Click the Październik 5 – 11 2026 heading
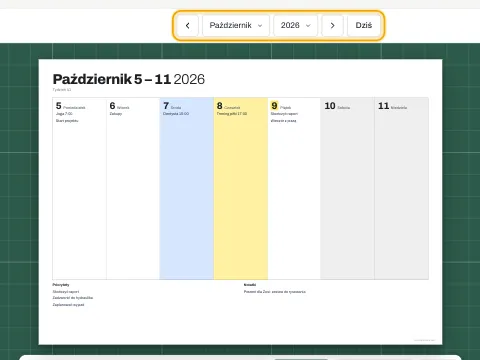 click(x=129, y=79)
